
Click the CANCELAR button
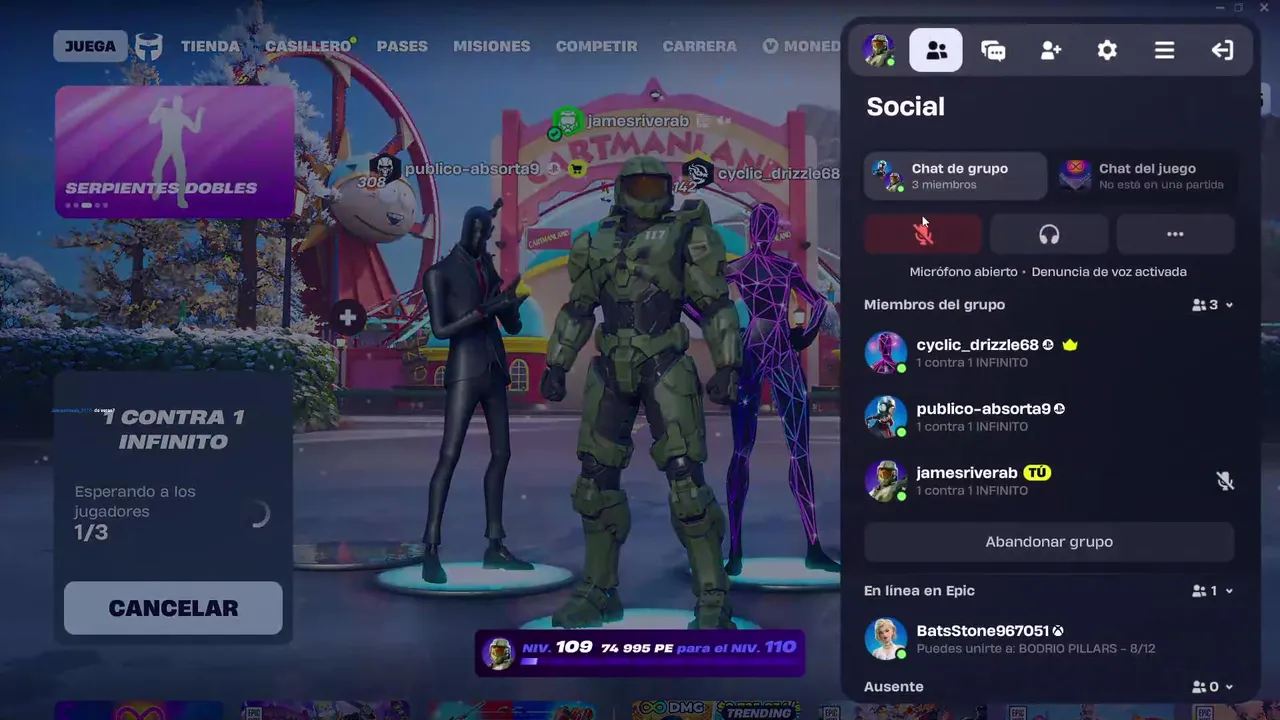[173, 608]
